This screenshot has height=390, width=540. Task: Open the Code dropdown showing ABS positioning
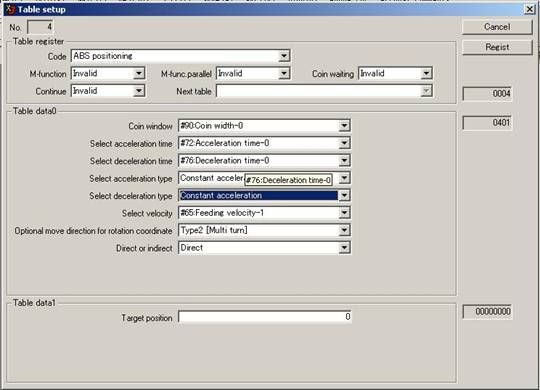click(x=284, y=56)
